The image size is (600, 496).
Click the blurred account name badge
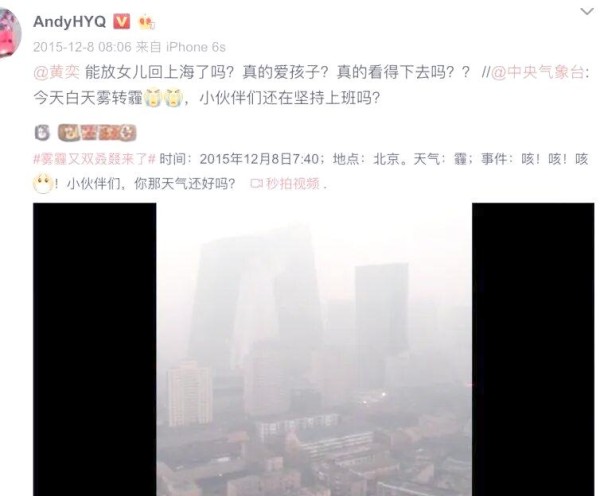click(x=97, y=133)
